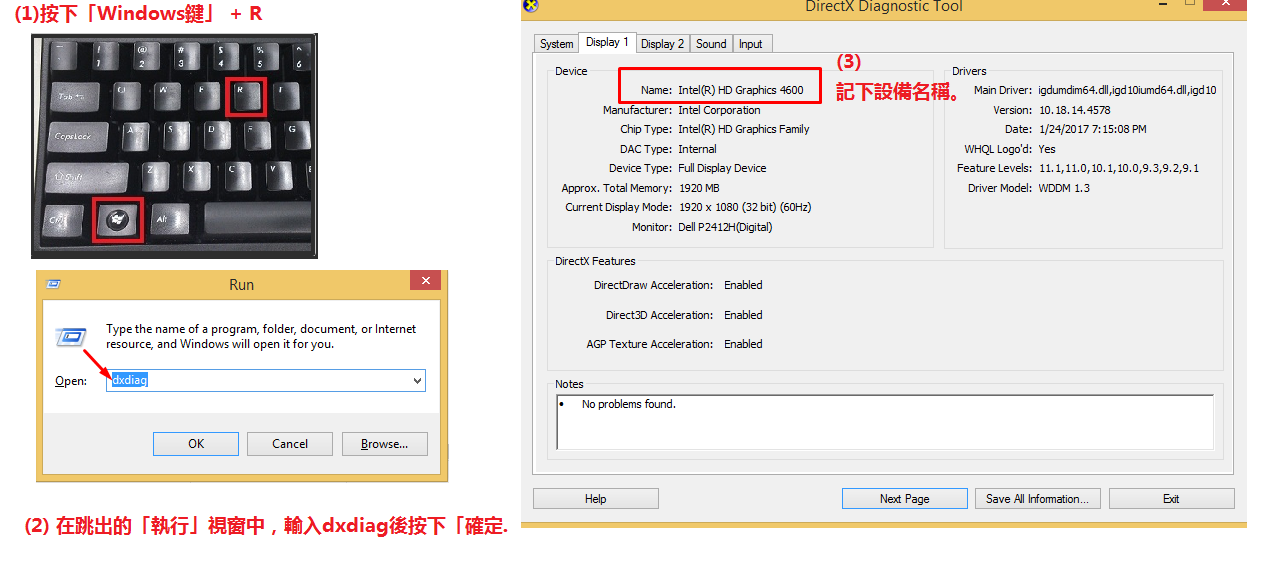Viewport: 1285px width, 569px height.
Task: Click the keyboard photo thumbnail
Action: tap(174, 146)
